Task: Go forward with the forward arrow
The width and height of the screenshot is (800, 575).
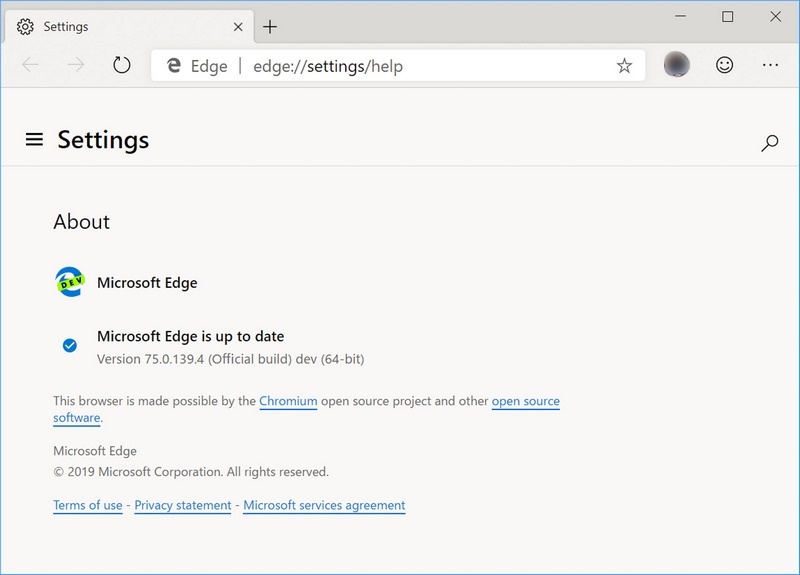Action: 76,65
